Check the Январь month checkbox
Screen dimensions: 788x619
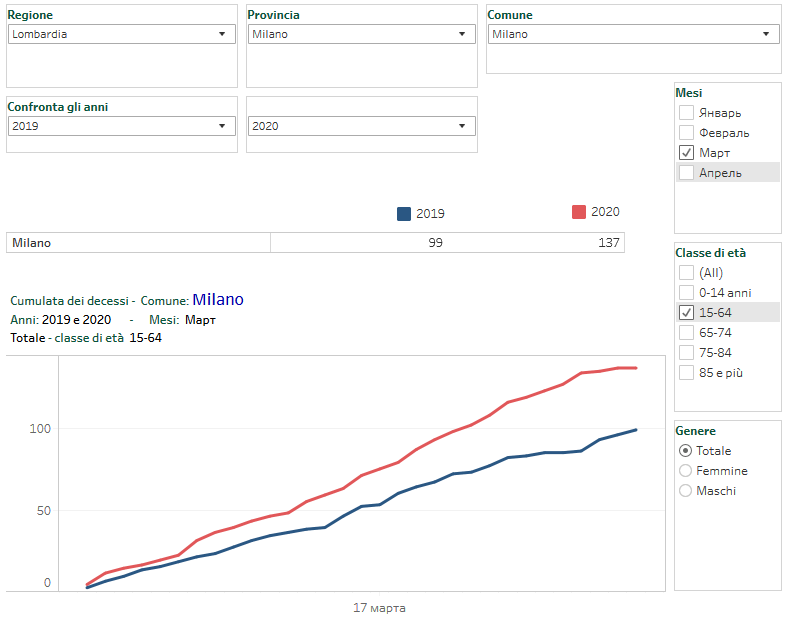(x=686, y=113)
